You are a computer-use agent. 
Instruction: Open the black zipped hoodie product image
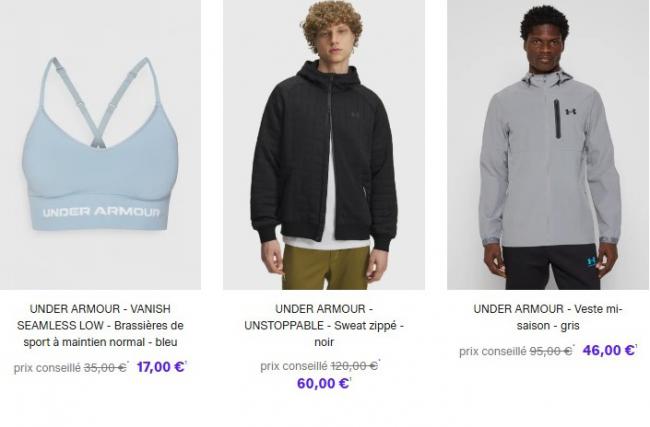point(324,145)
